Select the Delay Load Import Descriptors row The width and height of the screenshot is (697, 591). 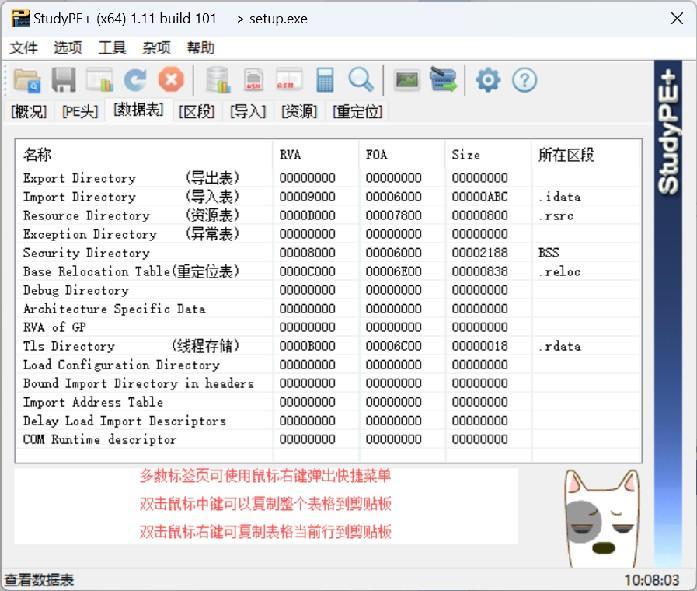[328, 421]
